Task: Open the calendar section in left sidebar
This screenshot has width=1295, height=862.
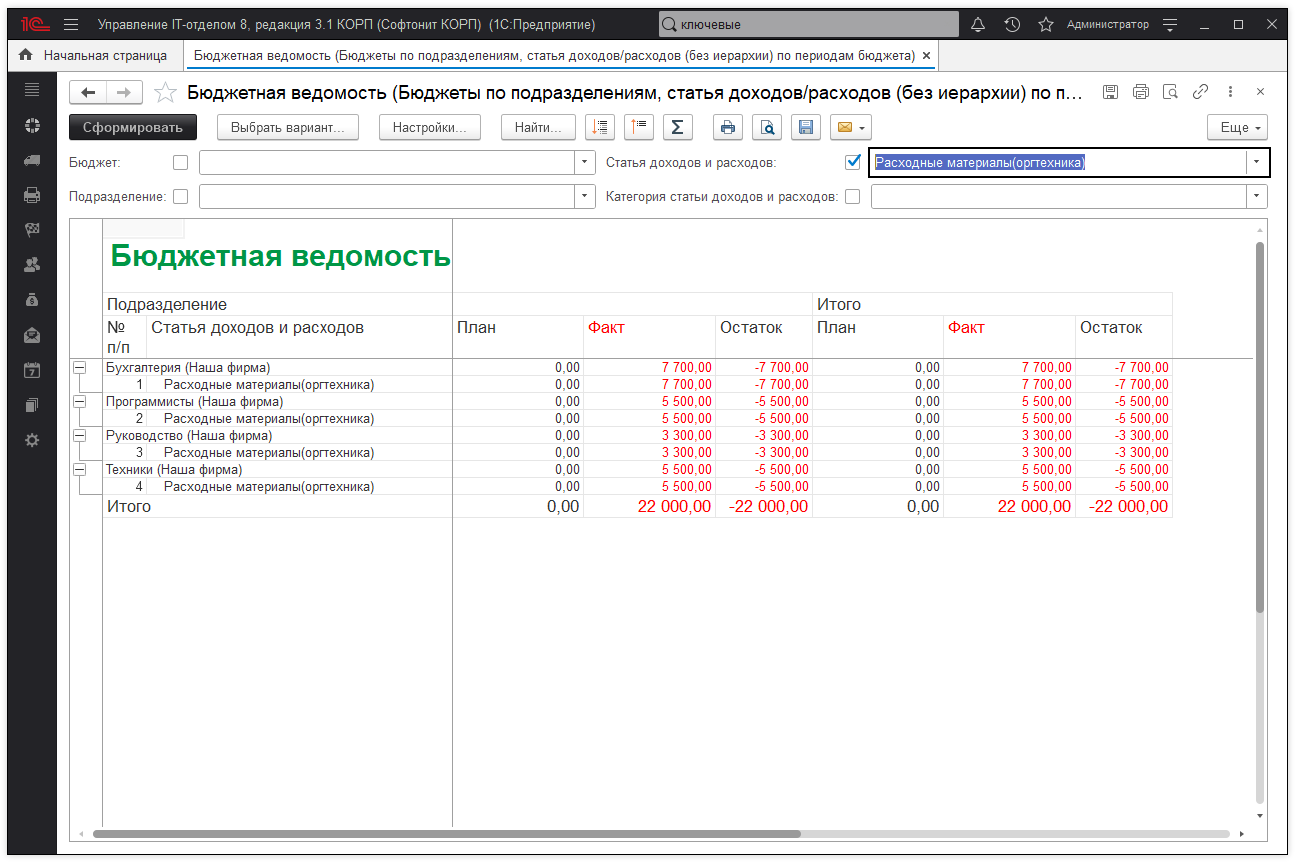Action: pyautogui.click(x=32, y=369)
